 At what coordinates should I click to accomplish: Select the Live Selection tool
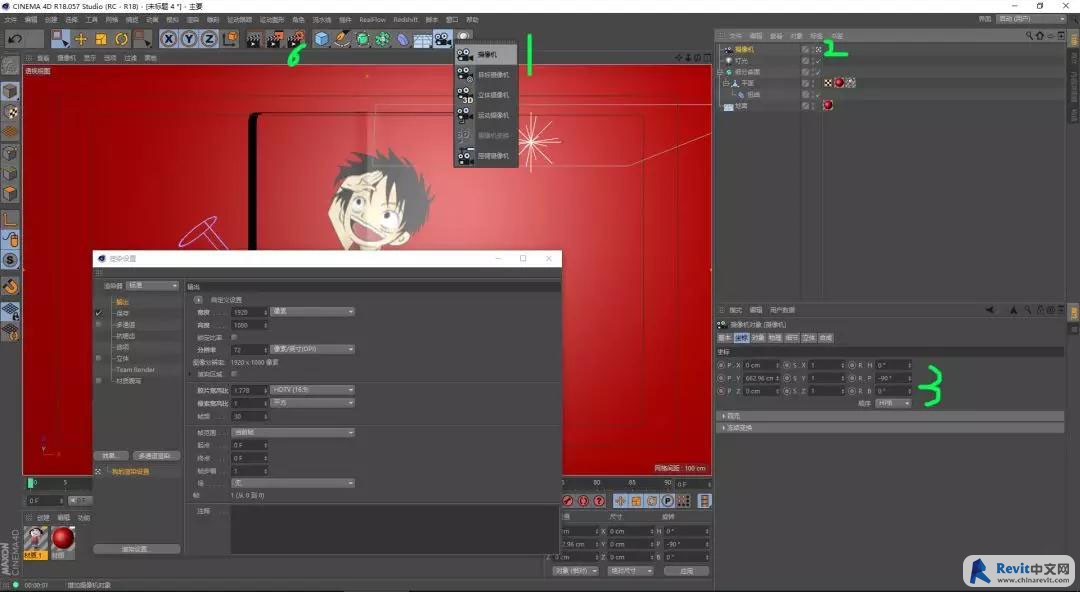point(60,39)
